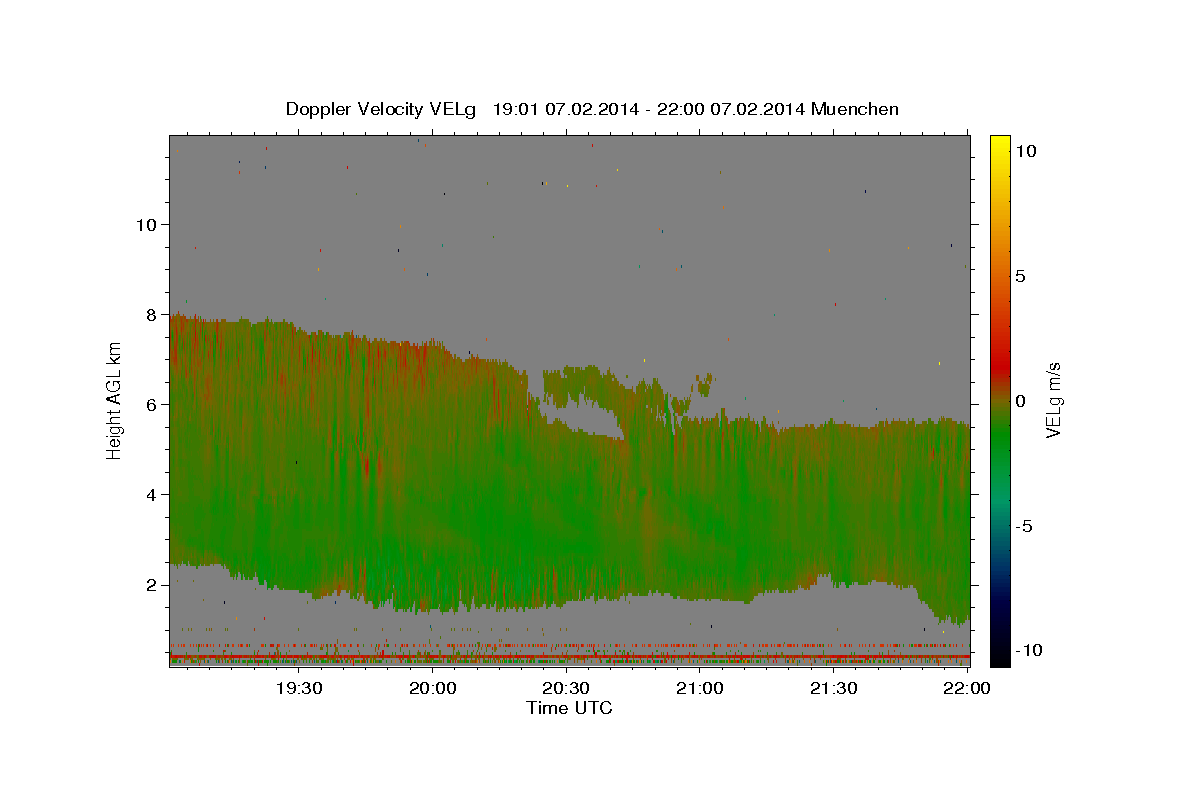Click the height tick label 4
Viewport: 1200px width, 800px height.
152,495
